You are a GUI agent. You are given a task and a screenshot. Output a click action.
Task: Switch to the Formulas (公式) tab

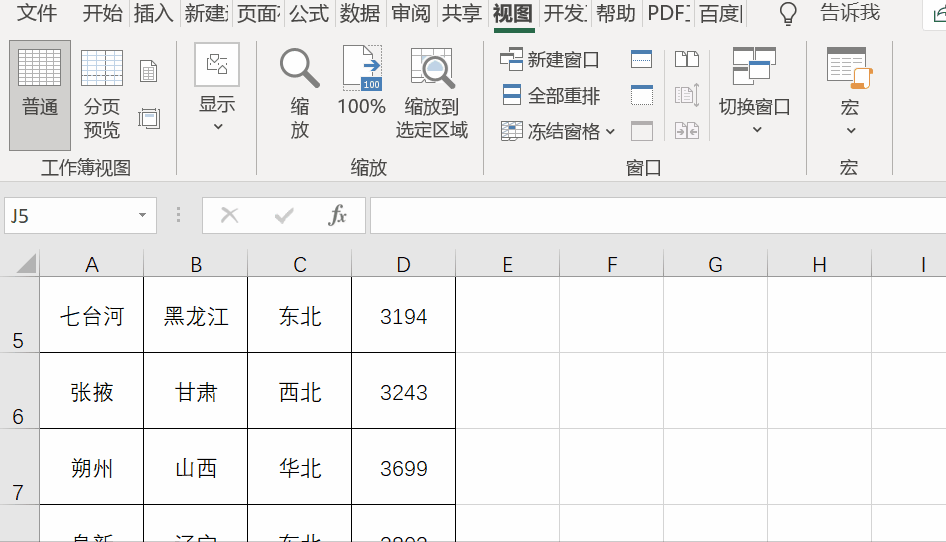[309, 13]
